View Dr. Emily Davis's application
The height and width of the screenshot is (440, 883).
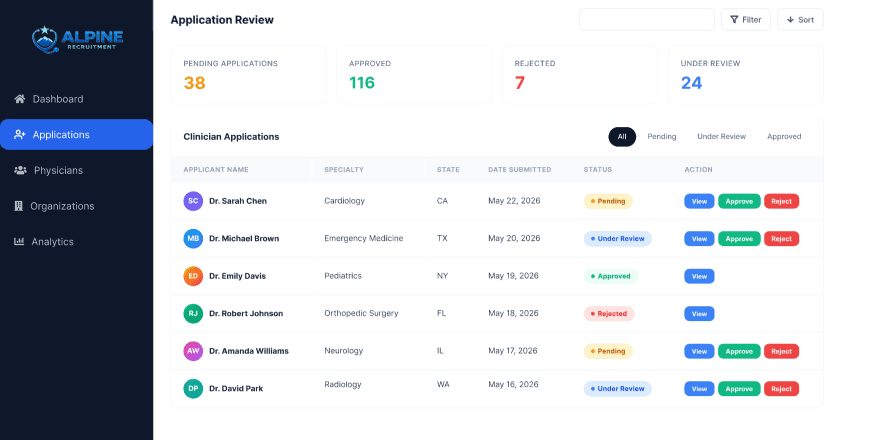699,276
